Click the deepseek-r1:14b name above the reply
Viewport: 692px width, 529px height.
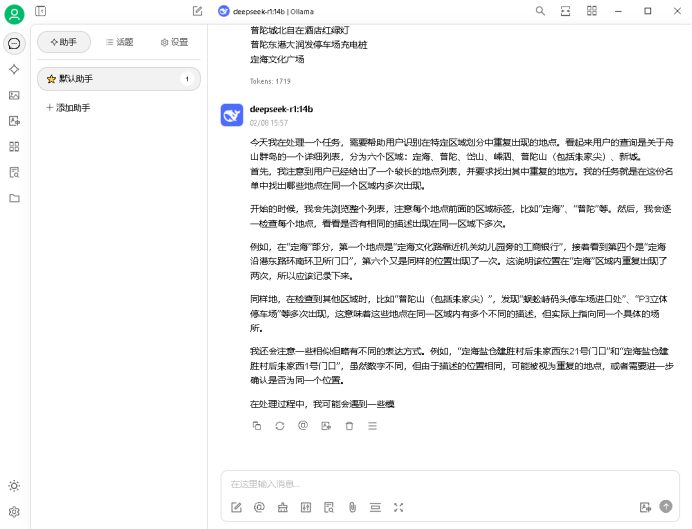pyautogui.click(x=281, y=109)
